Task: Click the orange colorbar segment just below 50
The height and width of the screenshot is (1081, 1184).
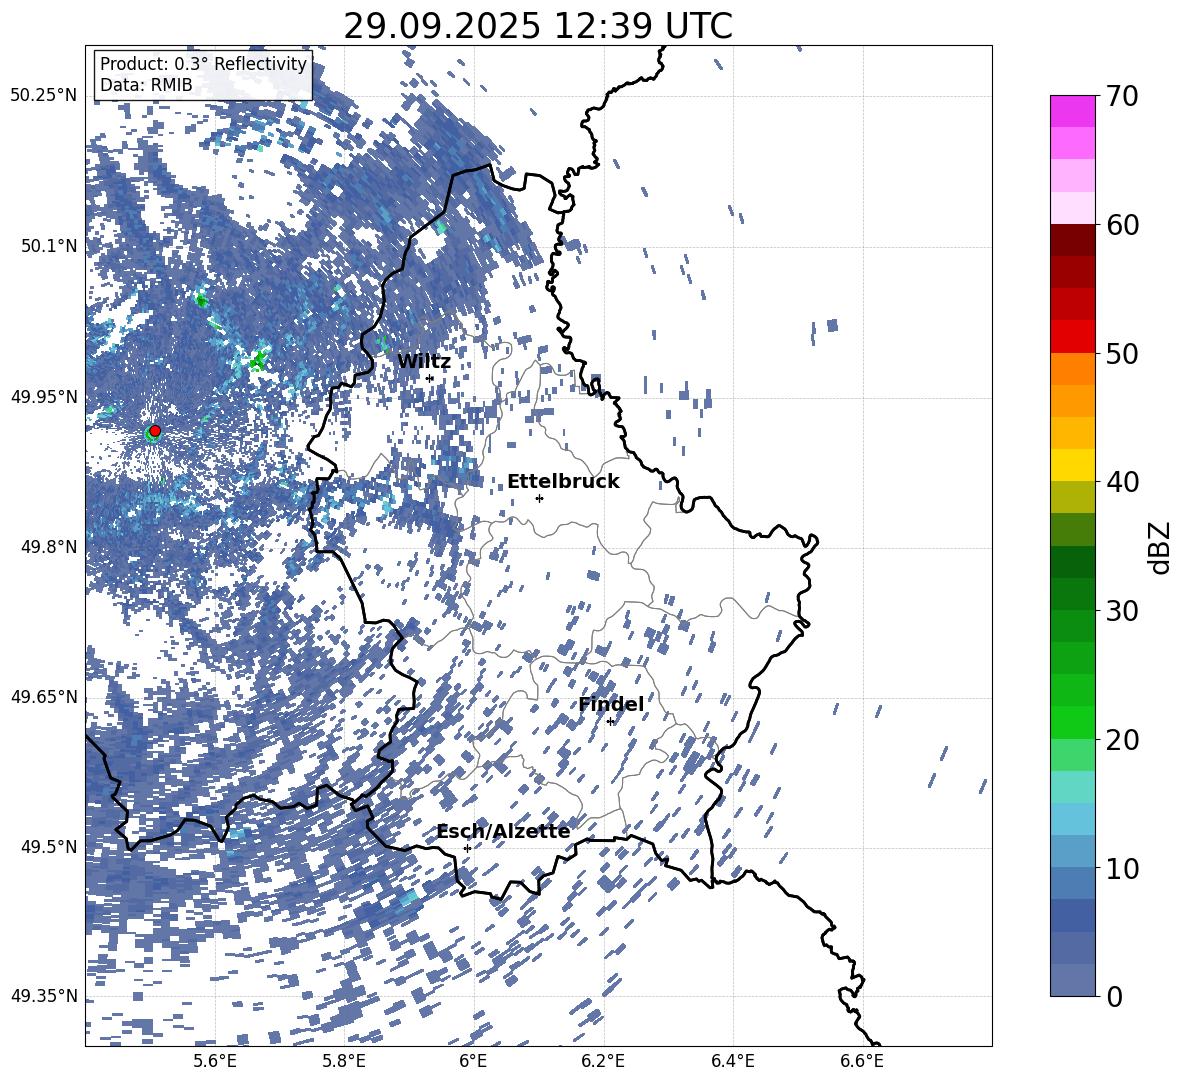Action: 1072,368
